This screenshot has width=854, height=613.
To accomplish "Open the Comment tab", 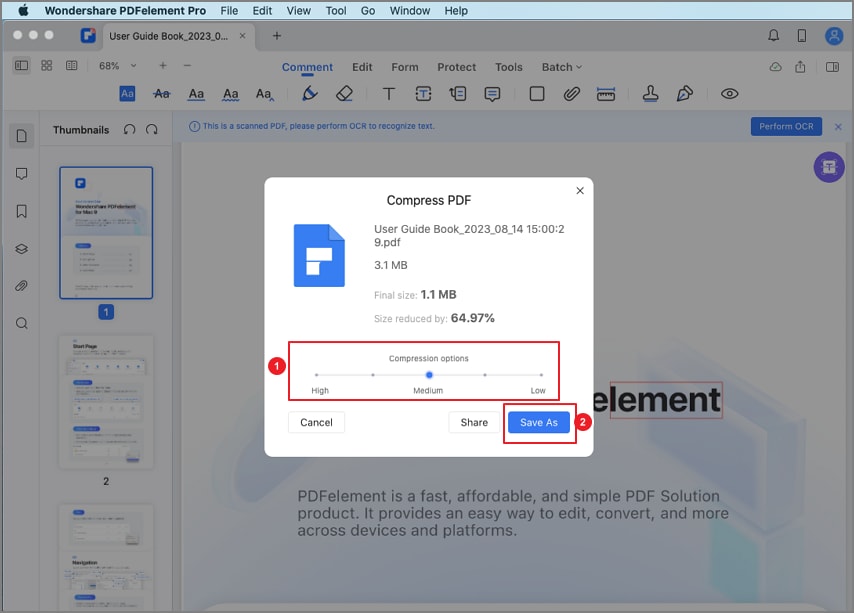I will pyautogui.click(x=307, y=67).
